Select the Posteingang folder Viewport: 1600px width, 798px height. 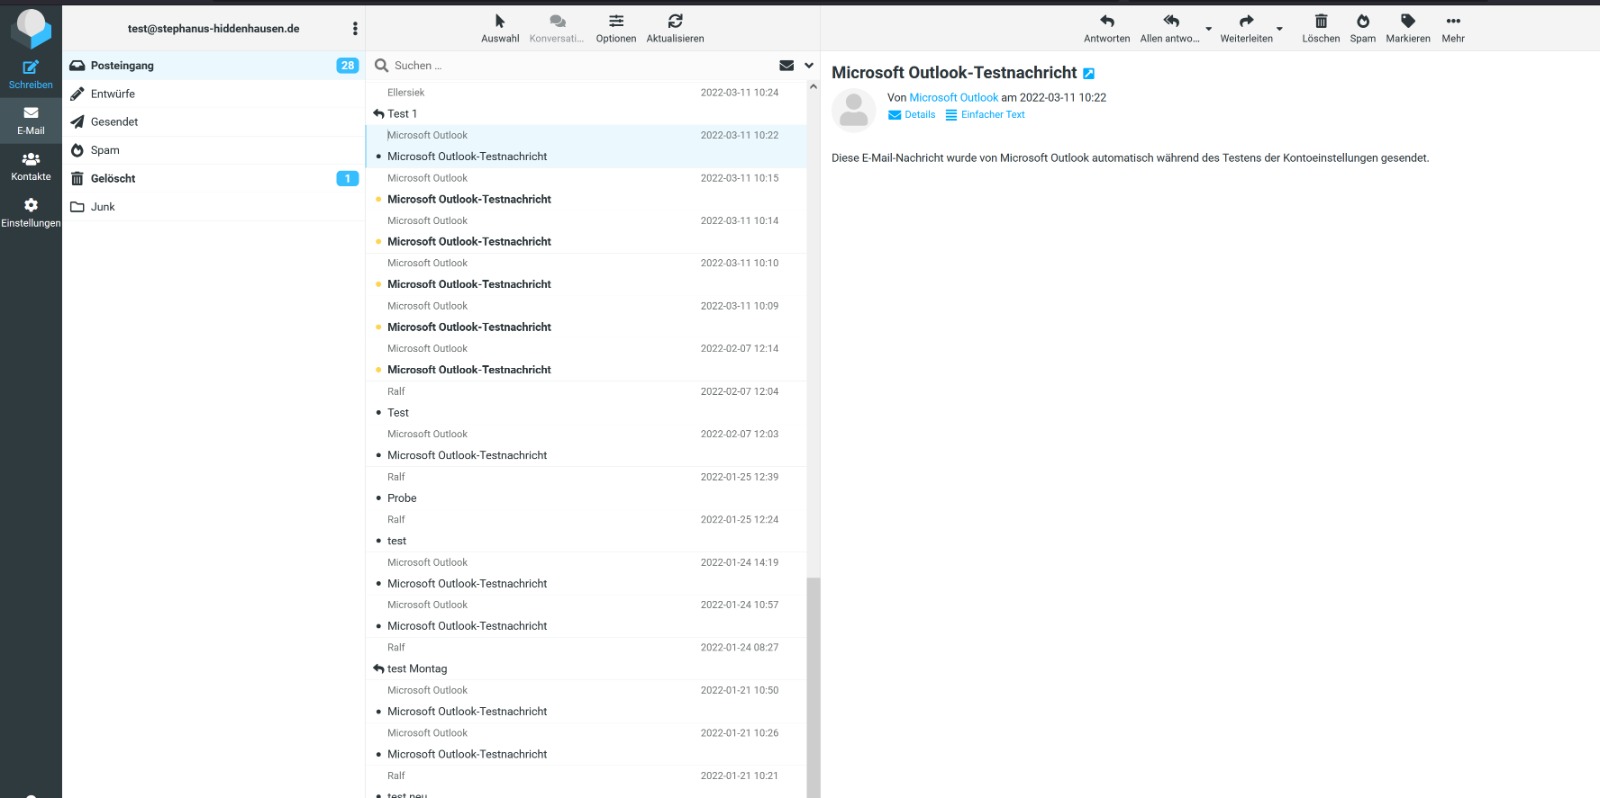point(213,65)
